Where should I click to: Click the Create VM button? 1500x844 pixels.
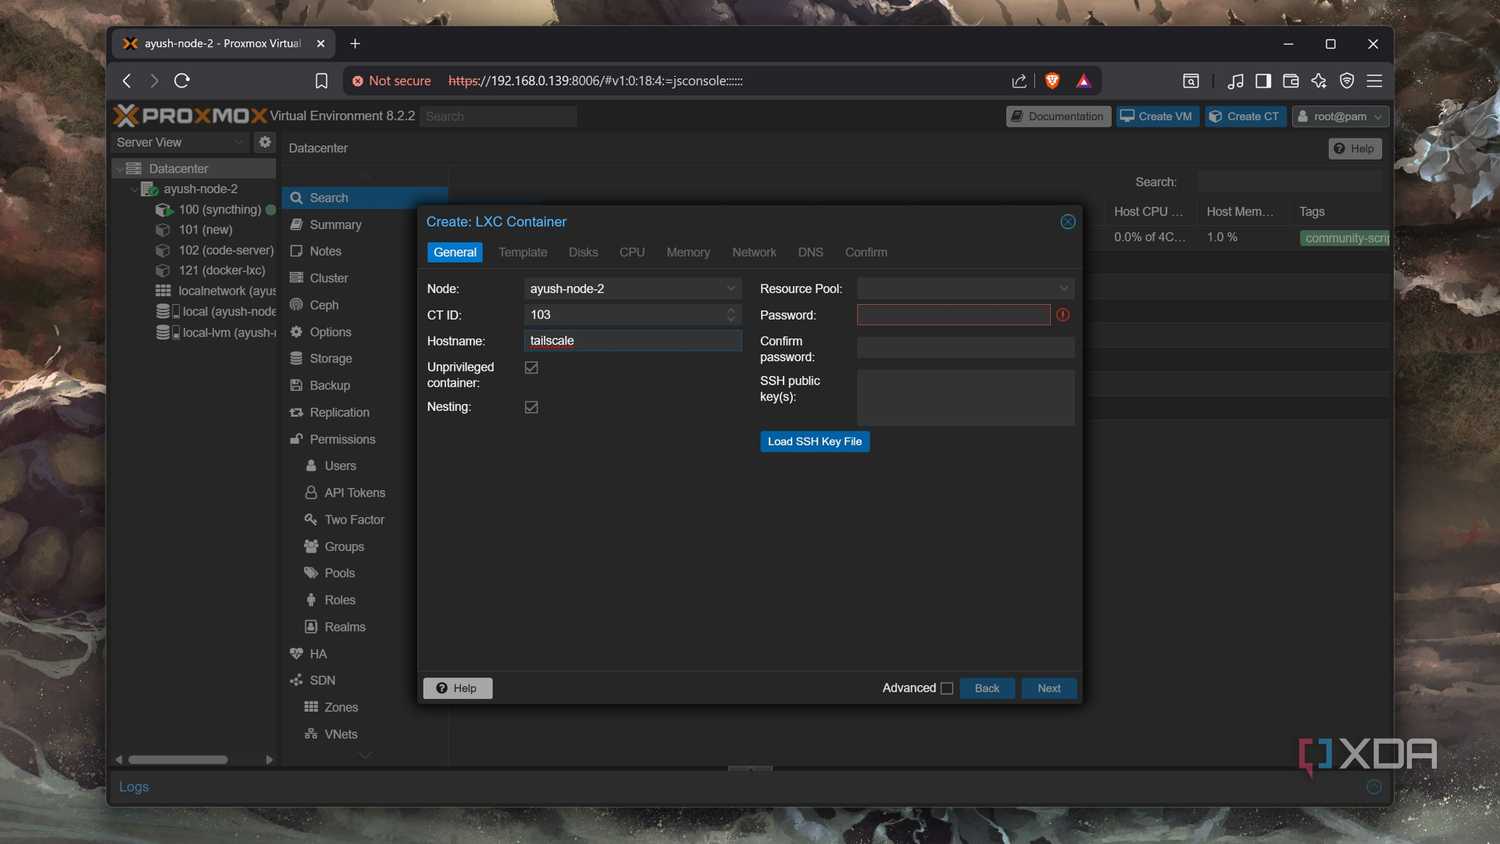(1157, 116)
